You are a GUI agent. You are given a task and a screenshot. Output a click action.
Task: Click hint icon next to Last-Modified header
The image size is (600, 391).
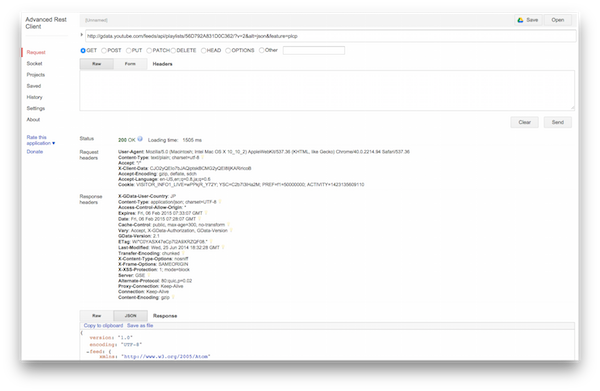[x=223, y=247]
